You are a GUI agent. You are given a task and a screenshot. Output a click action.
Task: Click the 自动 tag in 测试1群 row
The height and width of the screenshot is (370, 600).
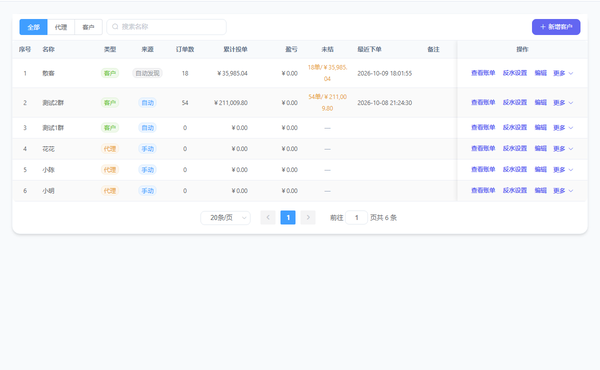click(x=147, y=127)
